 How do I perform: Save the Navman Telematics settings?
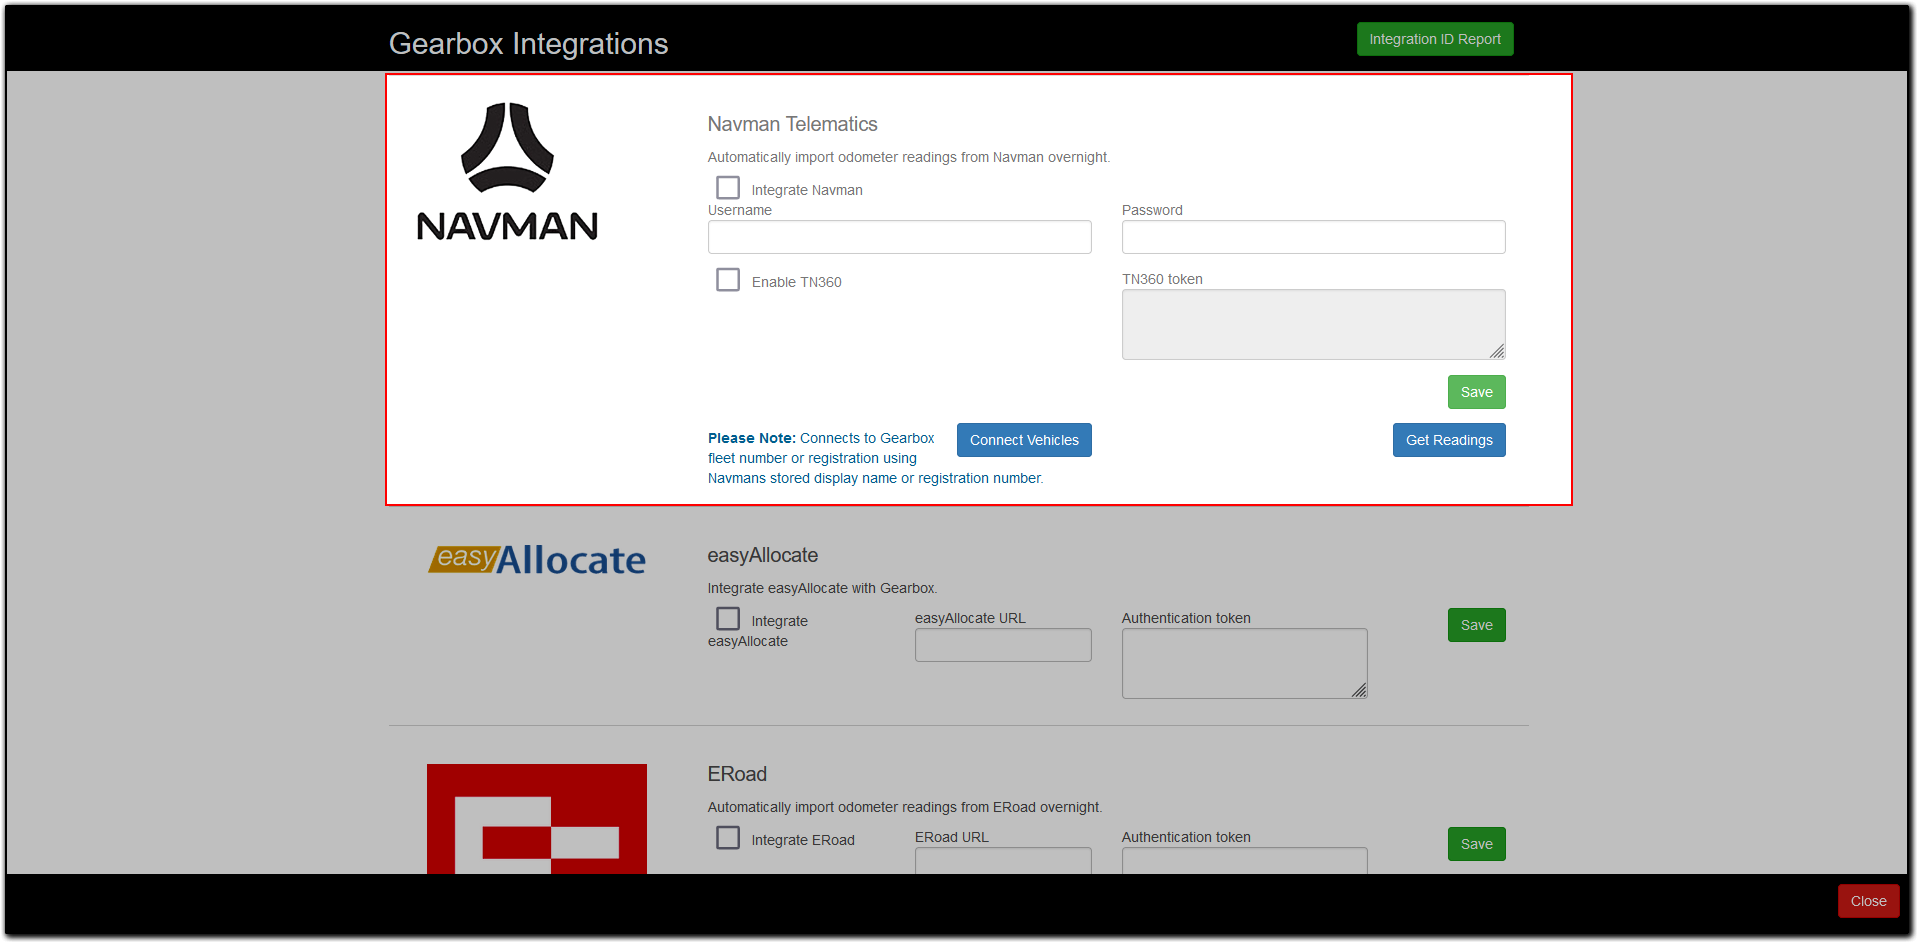(x=1476, y=392)
